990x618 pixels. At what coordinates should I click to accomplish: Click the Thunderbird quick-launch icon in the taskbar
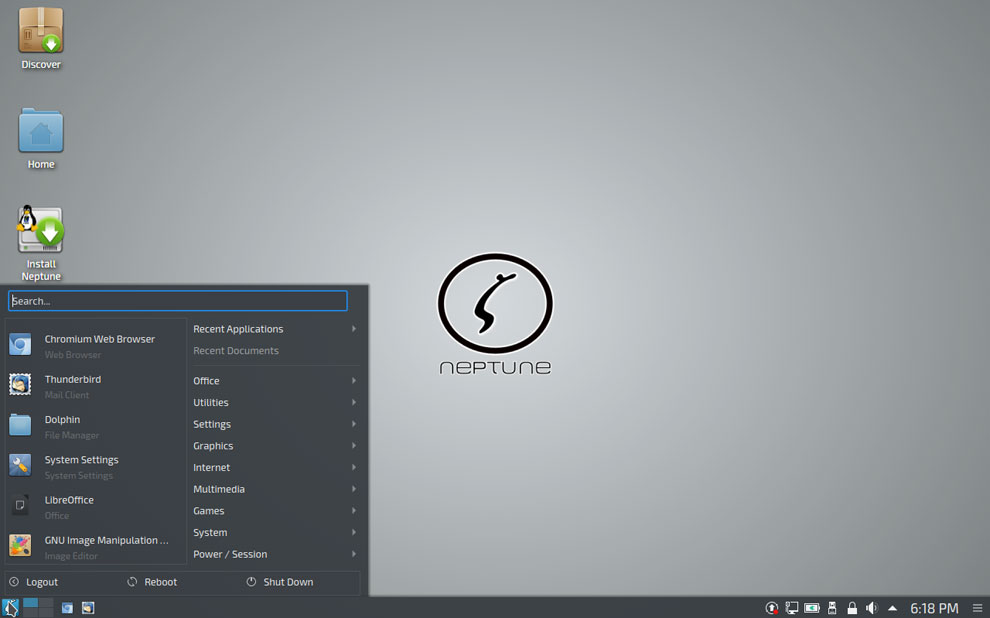point(88,608)
